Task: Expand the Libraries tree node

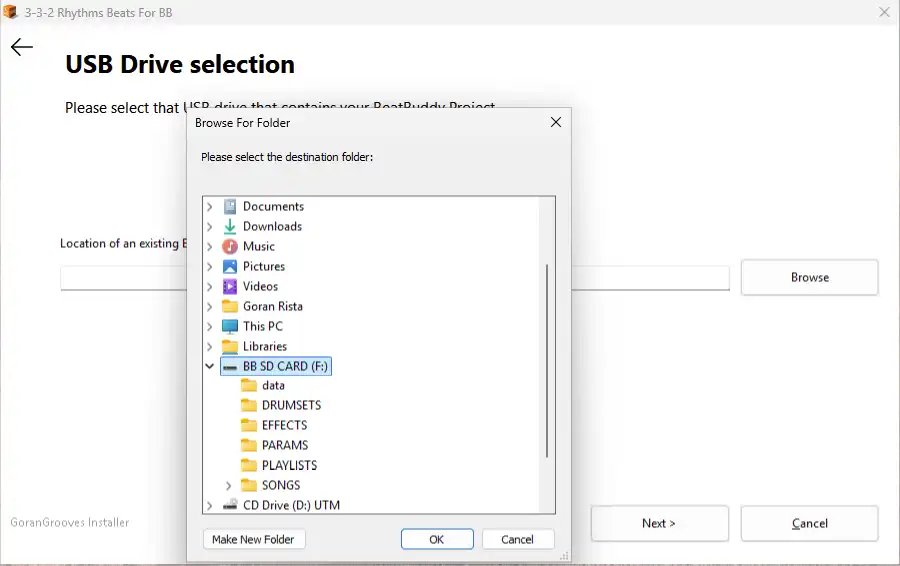Action: (210, 347)
